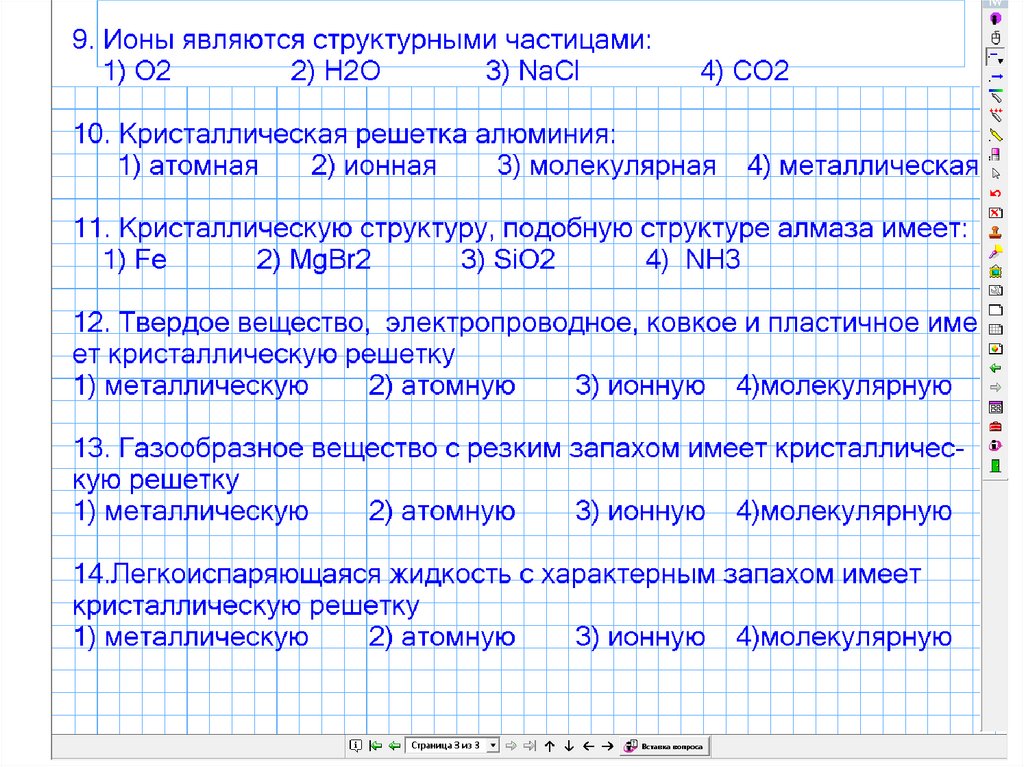The image size is (1024, 767).
Task: Choose '3) SiO2' in question 11
Action: (508, 260)
